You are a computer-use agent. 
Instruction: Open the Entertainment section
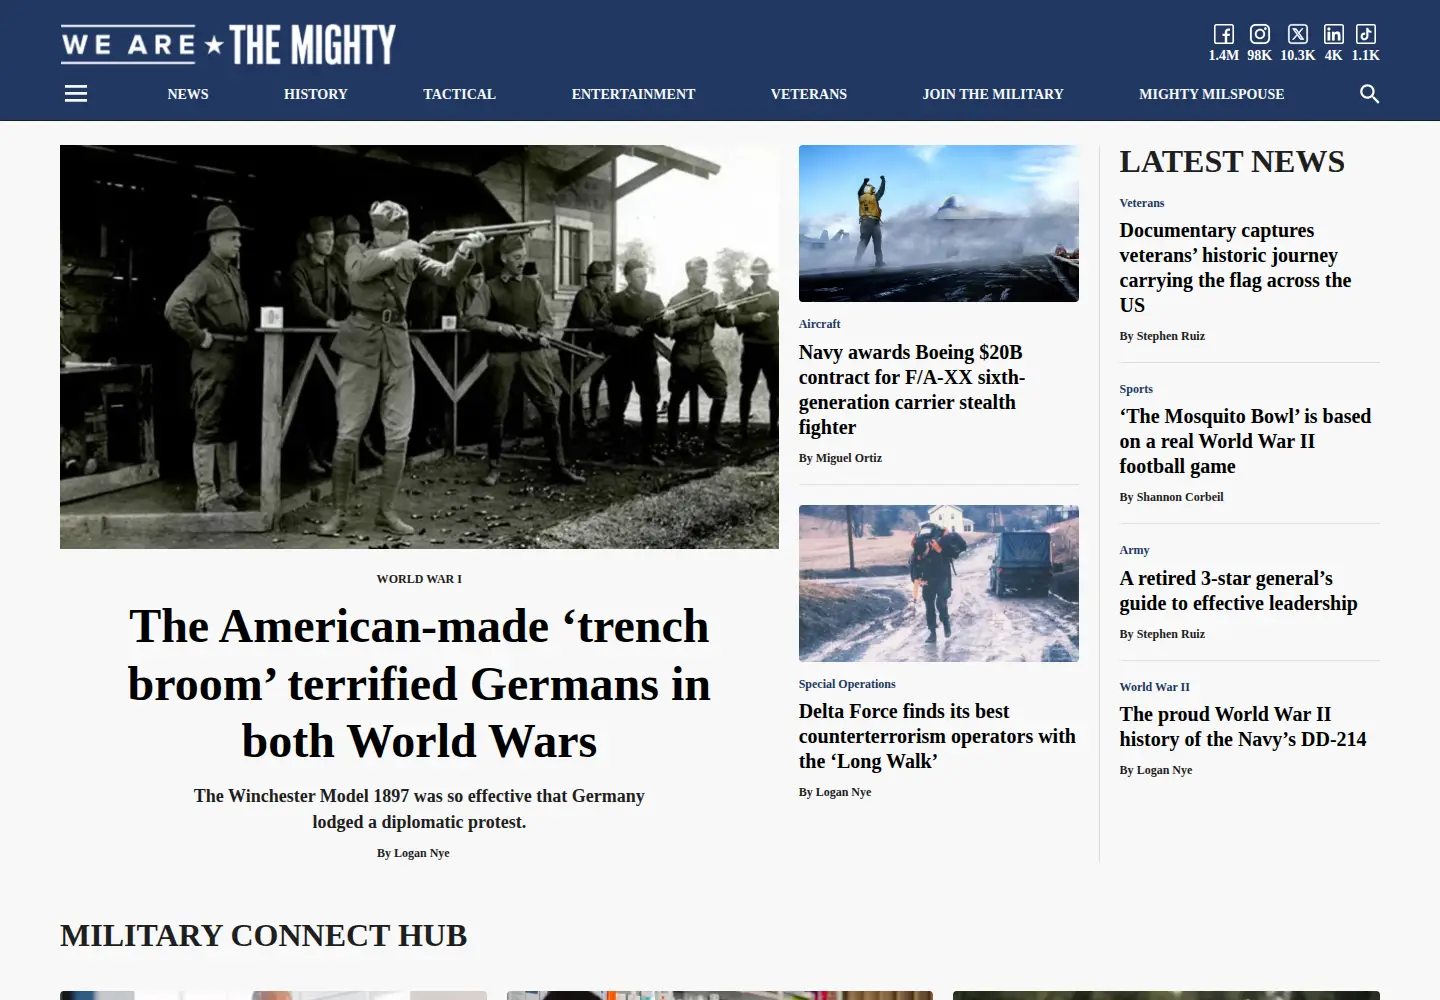point(633,94)
